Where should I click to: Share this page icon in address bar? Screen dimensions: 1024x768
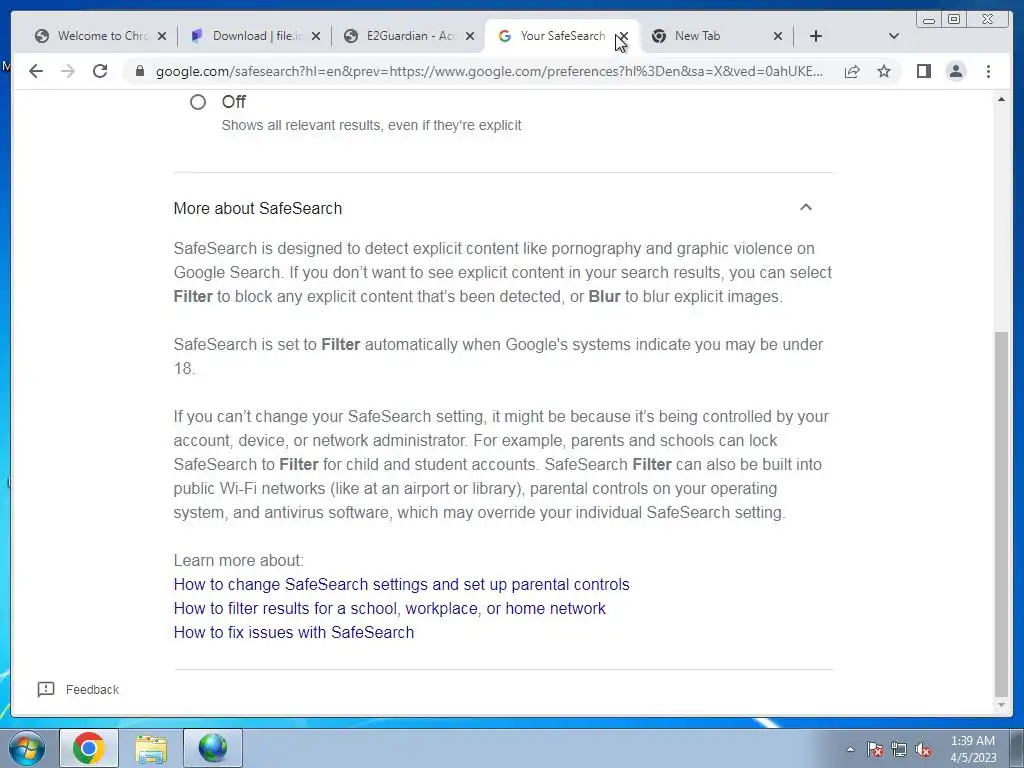pos(852,71)
